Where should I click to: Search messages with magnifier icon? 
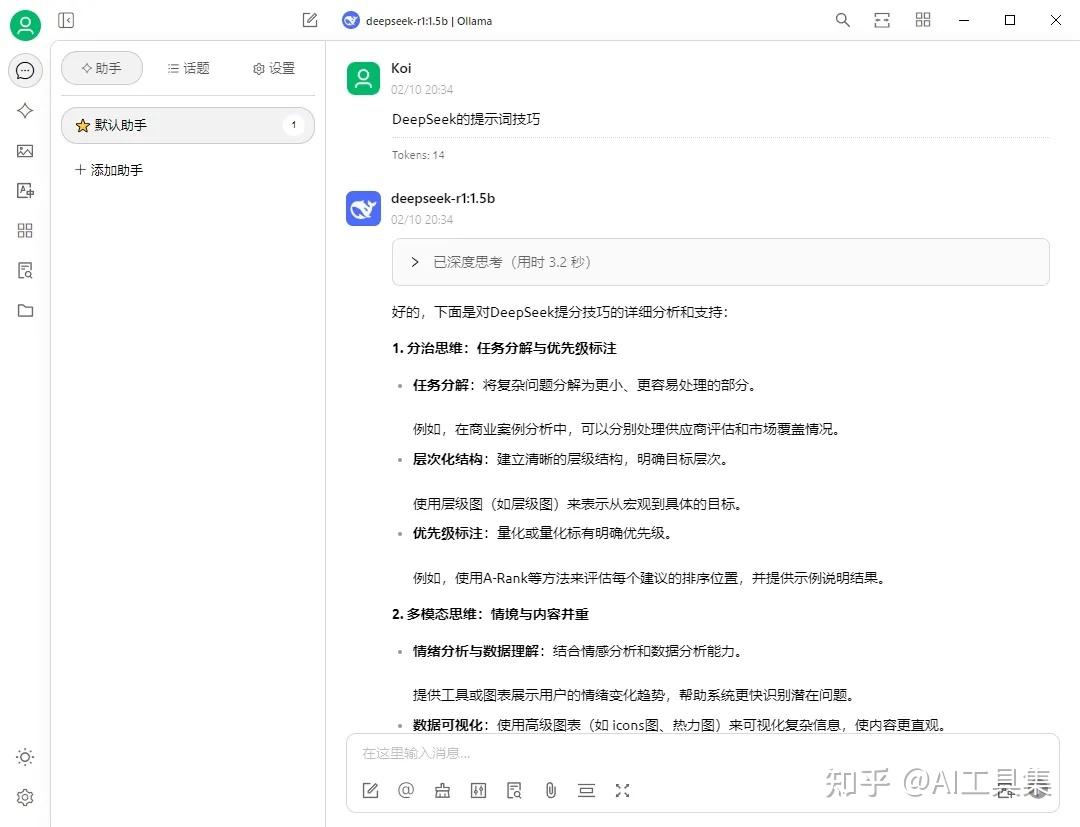842,20
